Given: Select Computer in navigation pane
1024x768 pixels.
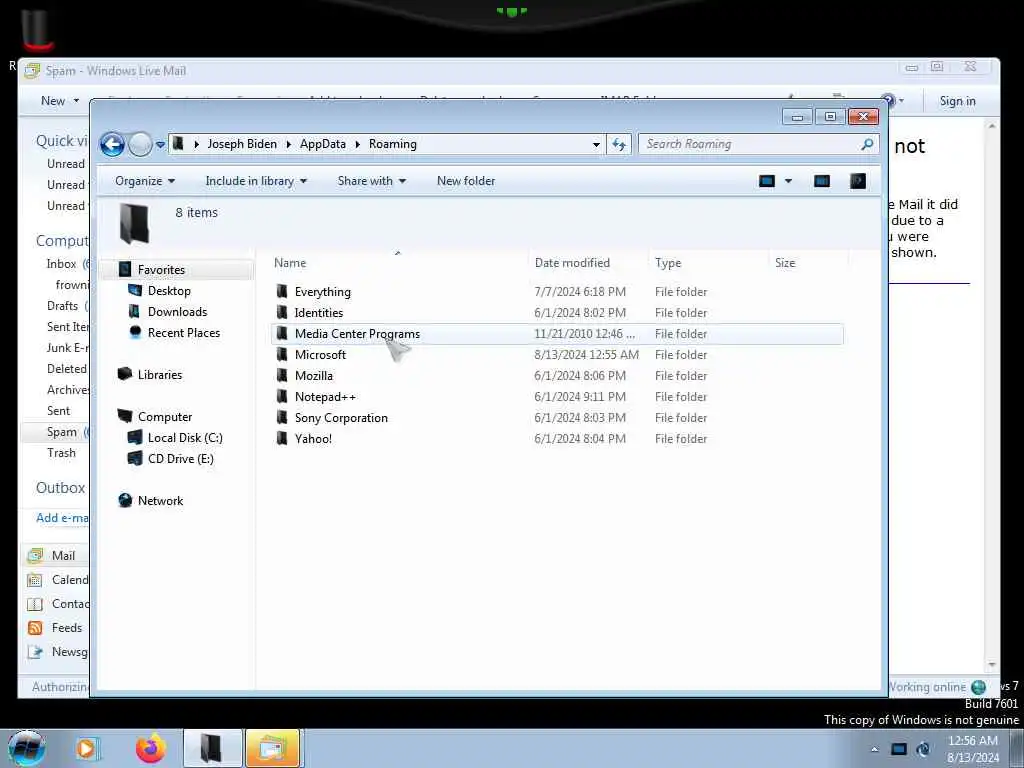Looking at the screenshot, I should point(165,417).
